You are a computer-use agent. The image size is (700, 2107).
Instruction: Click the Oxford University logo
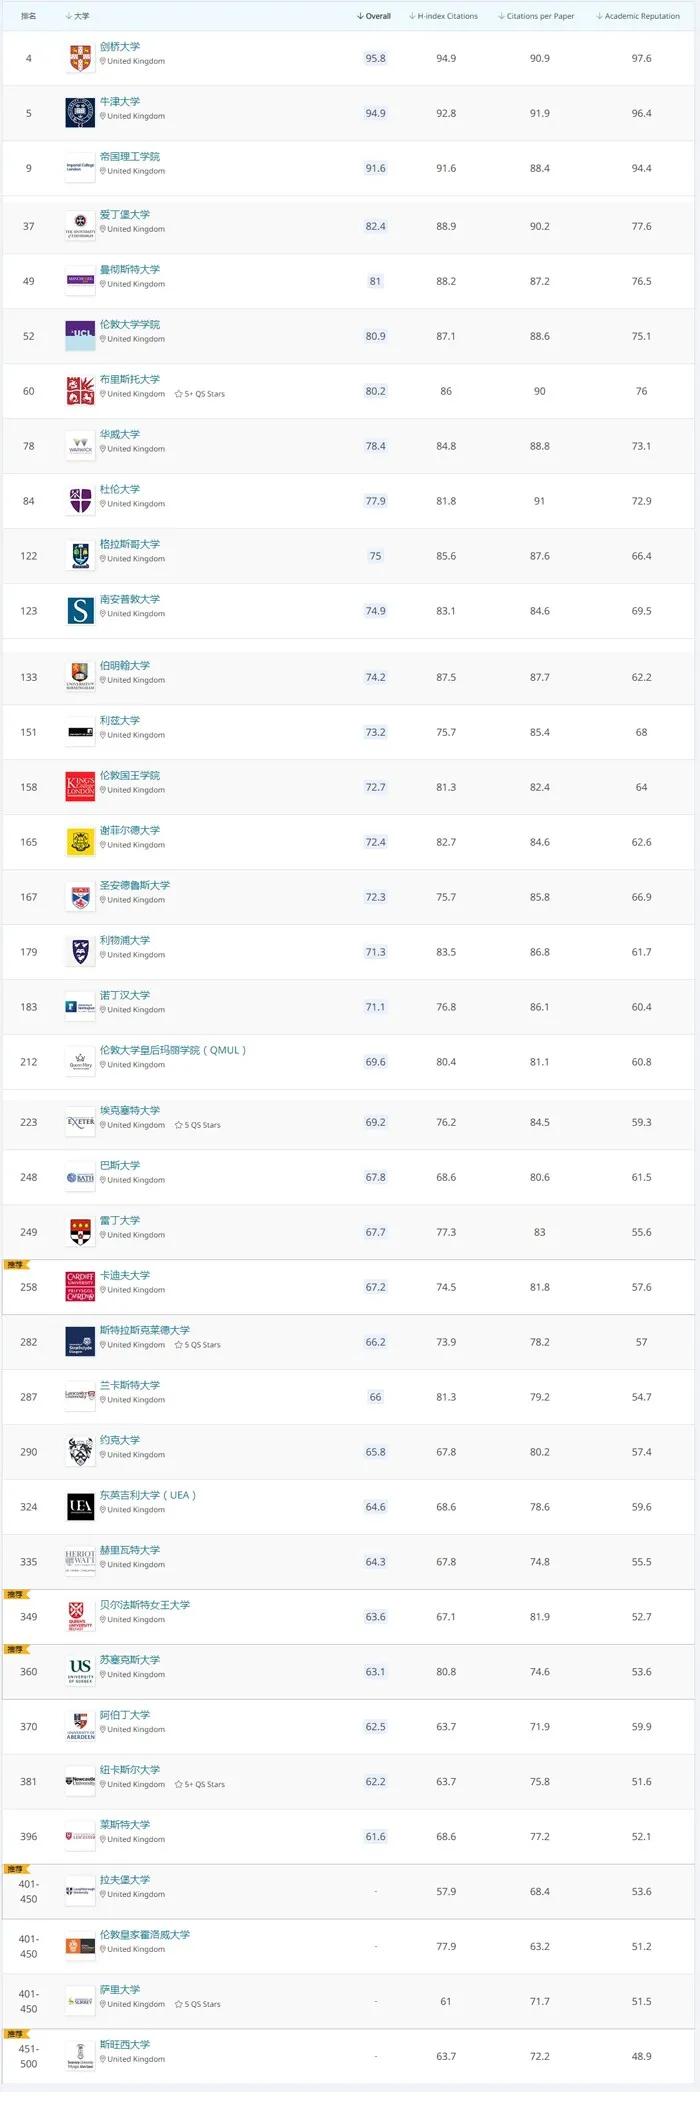coord(80,113)
